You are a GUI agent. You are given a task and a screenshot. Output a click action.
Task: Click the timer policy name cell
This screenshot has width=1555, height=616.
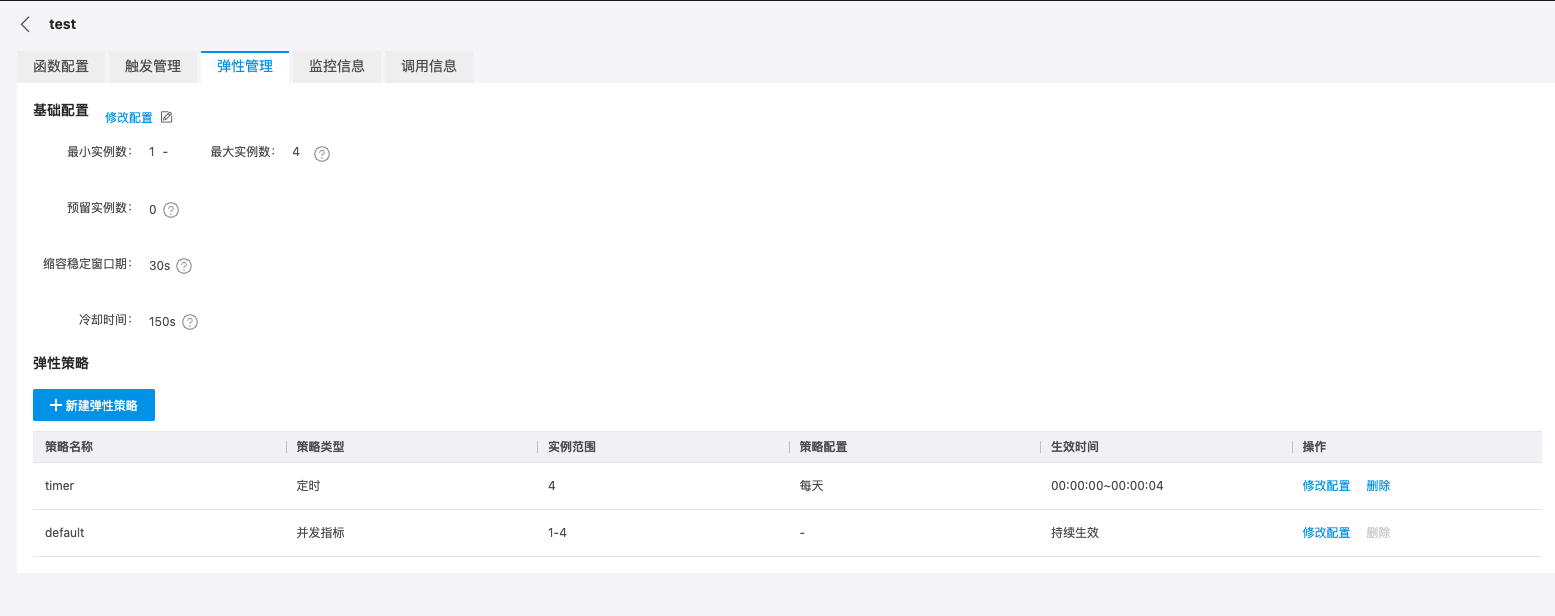coord(60,486)
